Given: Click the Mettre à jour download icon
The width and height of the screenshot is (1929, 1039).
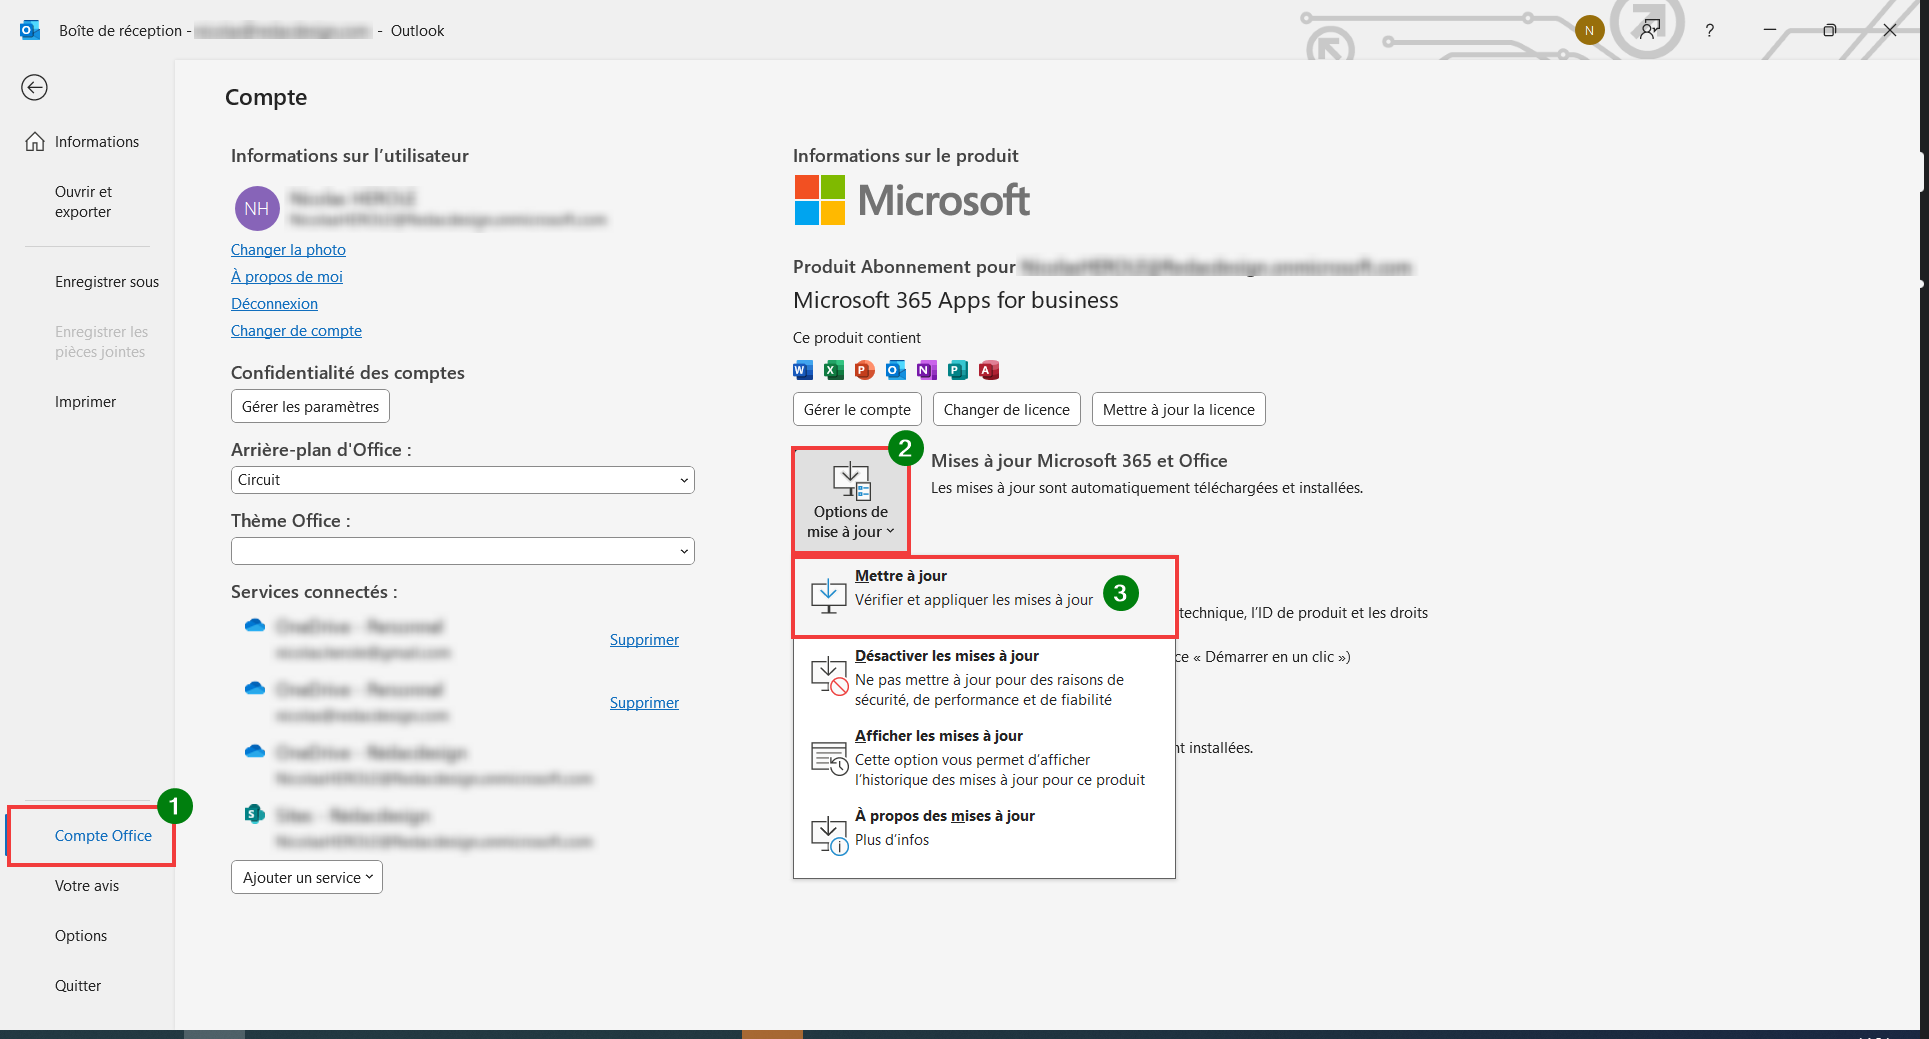Looking at the screenshot, I should pos(829,595).
